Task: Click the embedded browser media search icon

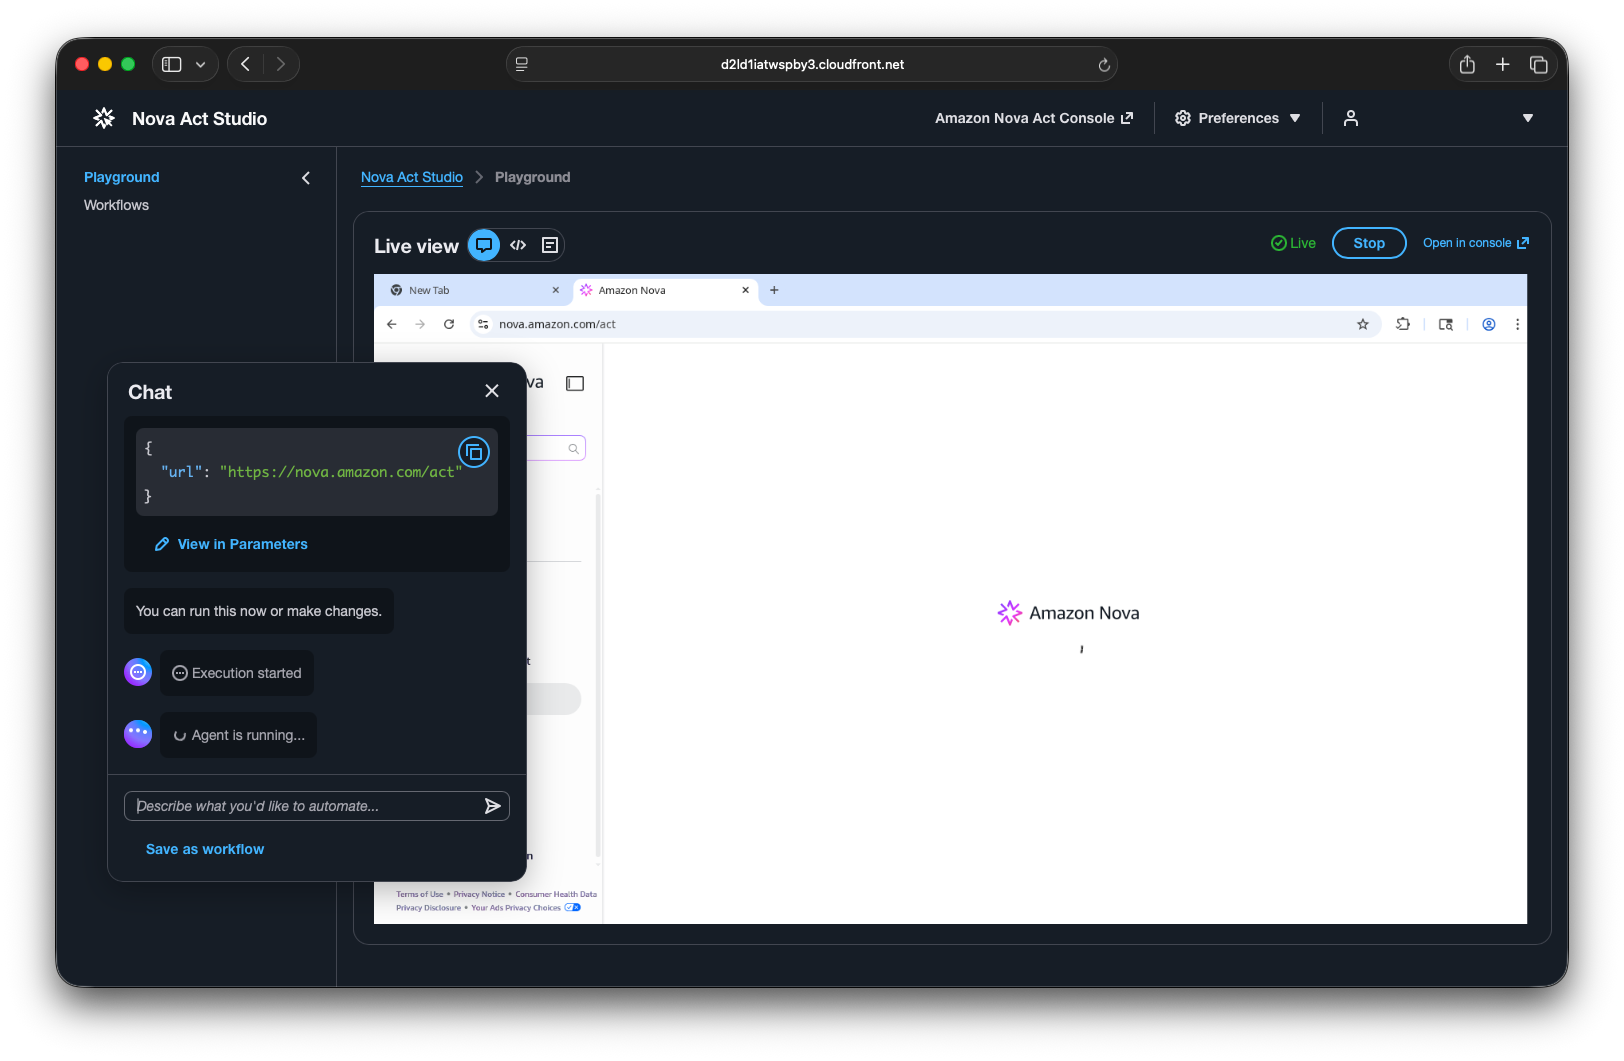Action: [1446, 324]
